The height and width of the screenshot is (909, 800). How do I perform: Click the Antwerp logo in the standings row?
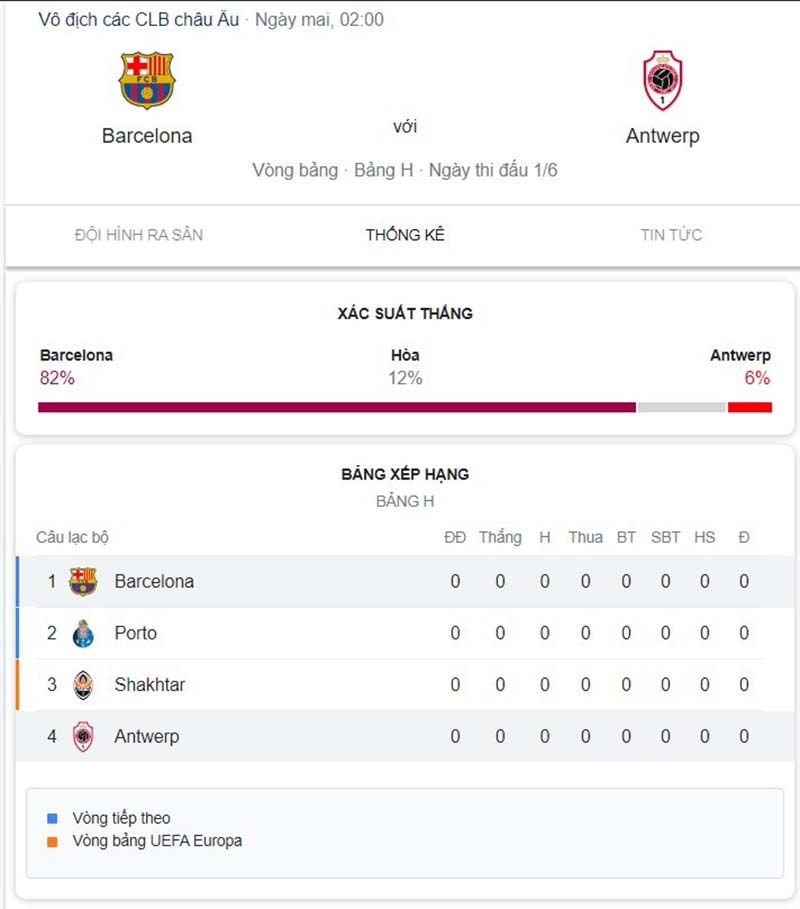[x=82, y=737]
